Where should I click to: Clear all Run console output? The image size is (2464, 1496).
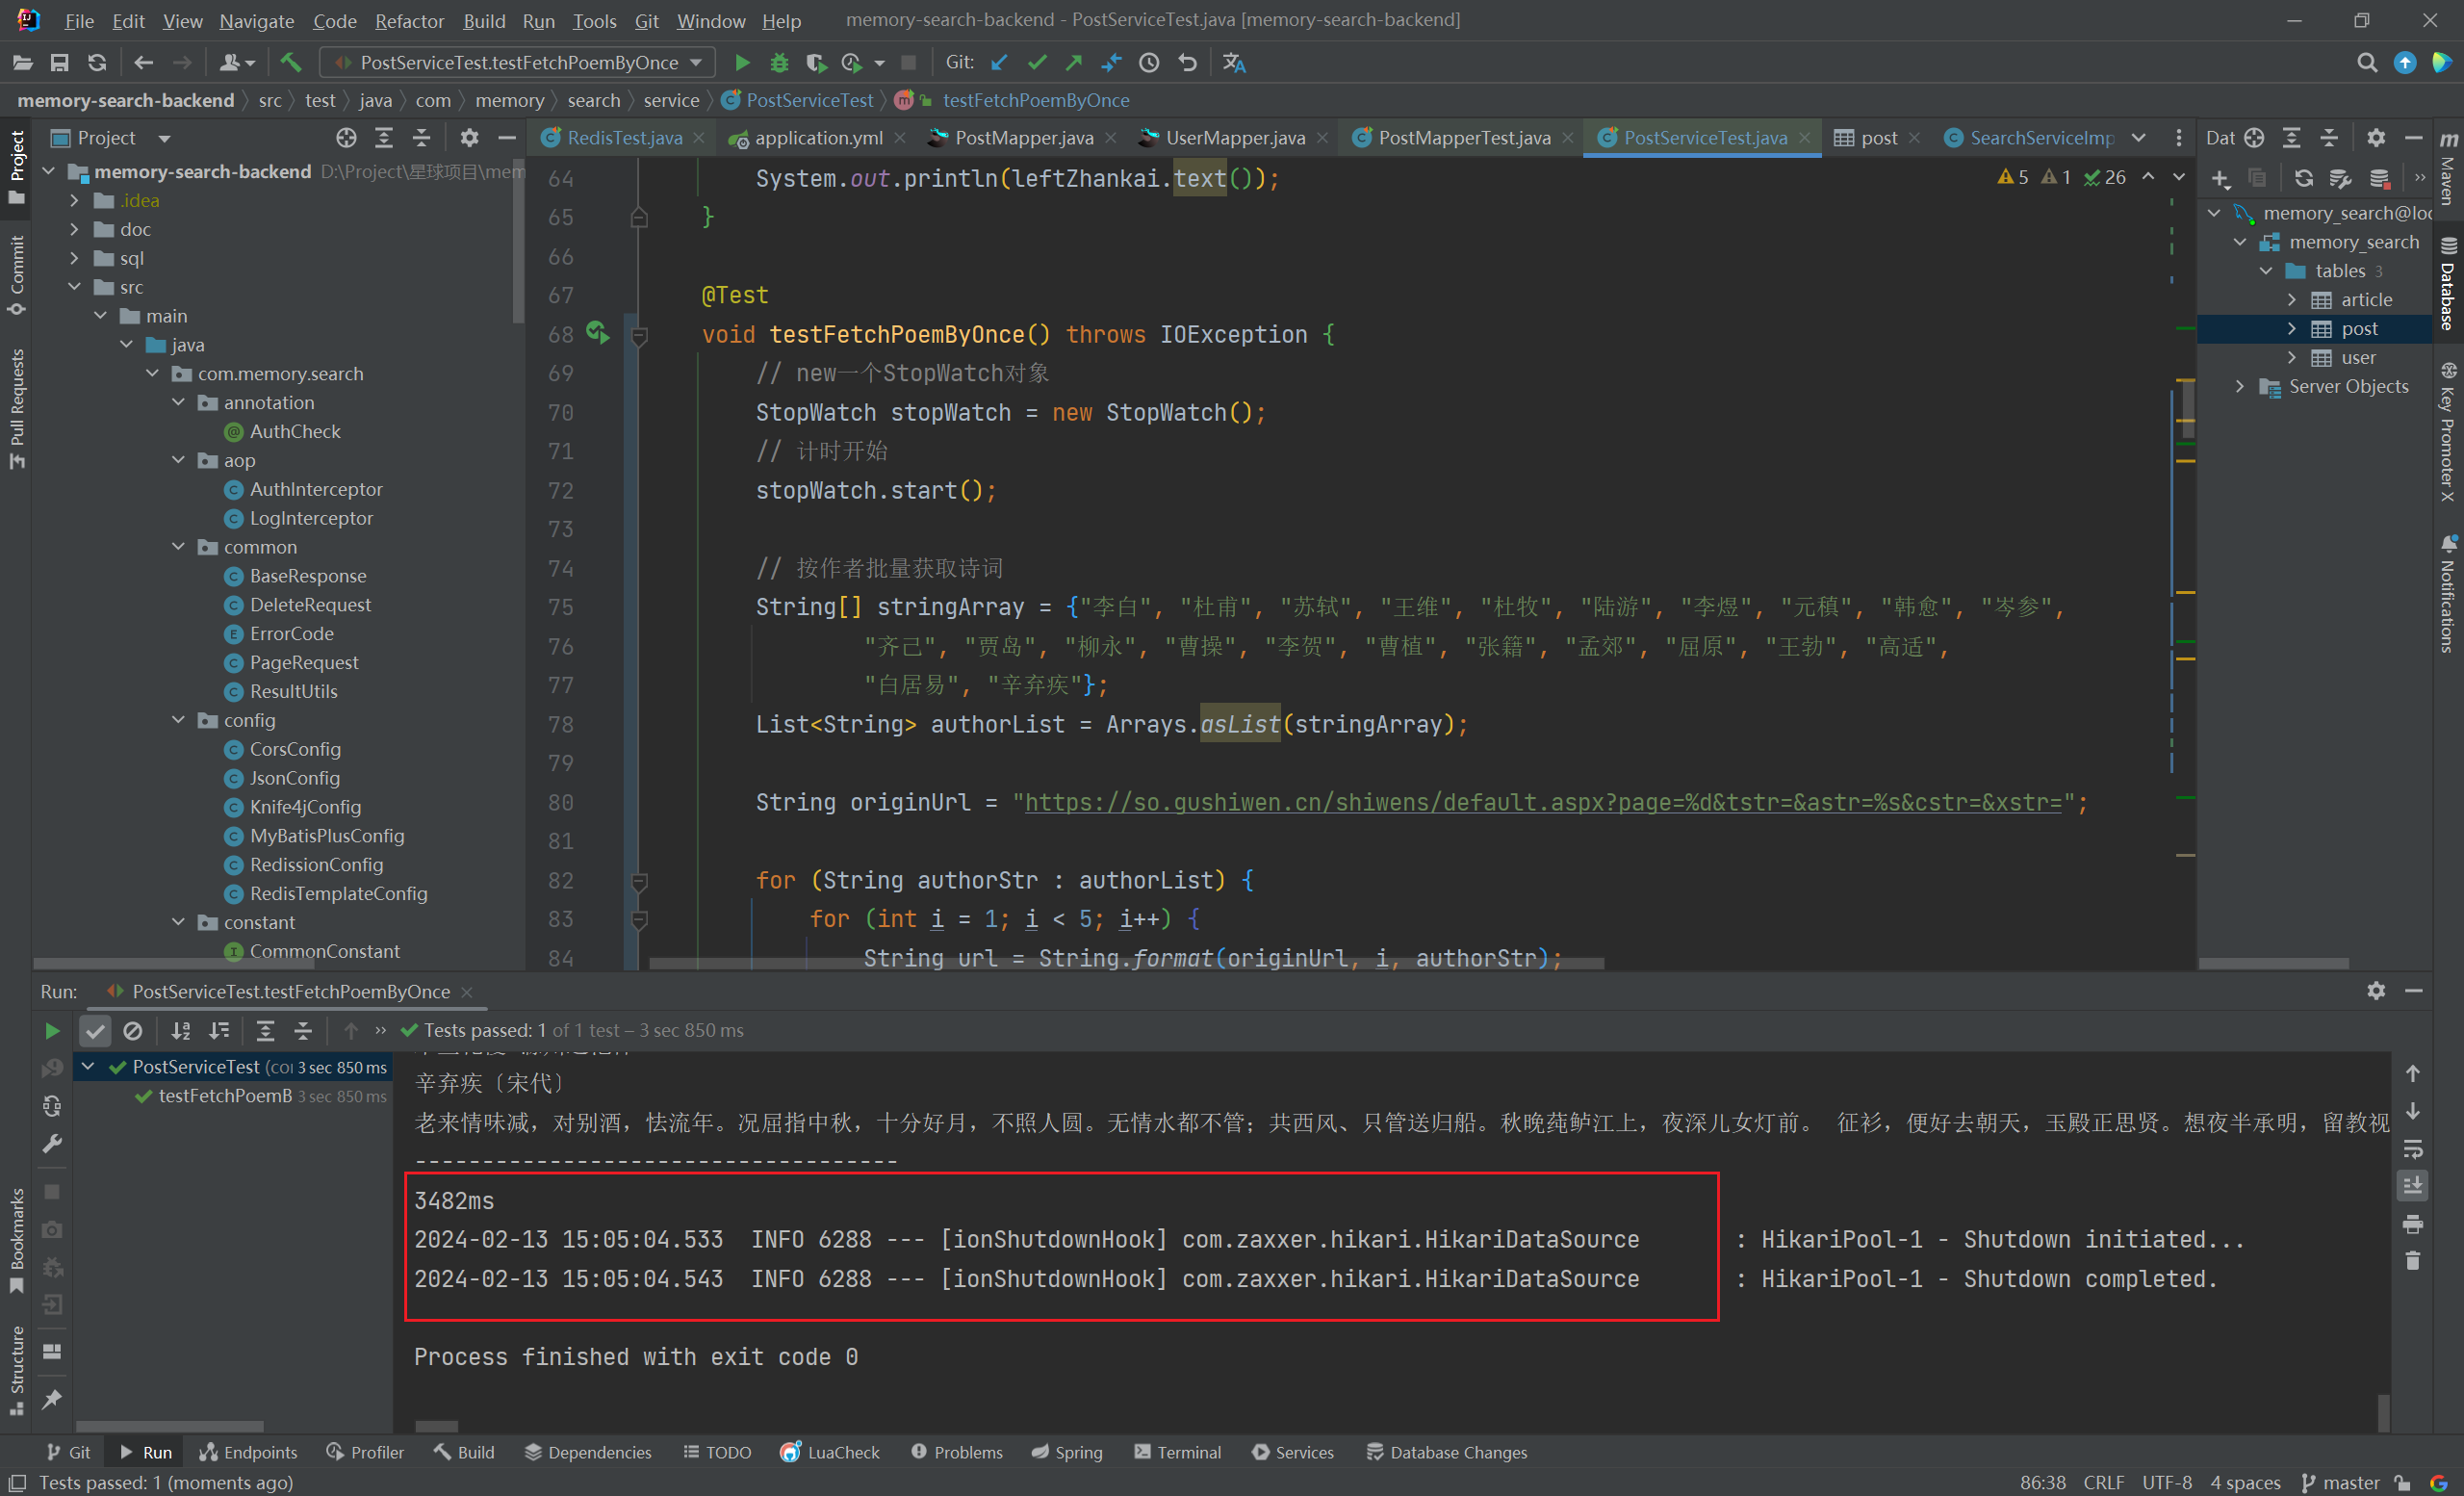coord(2412,1260)
